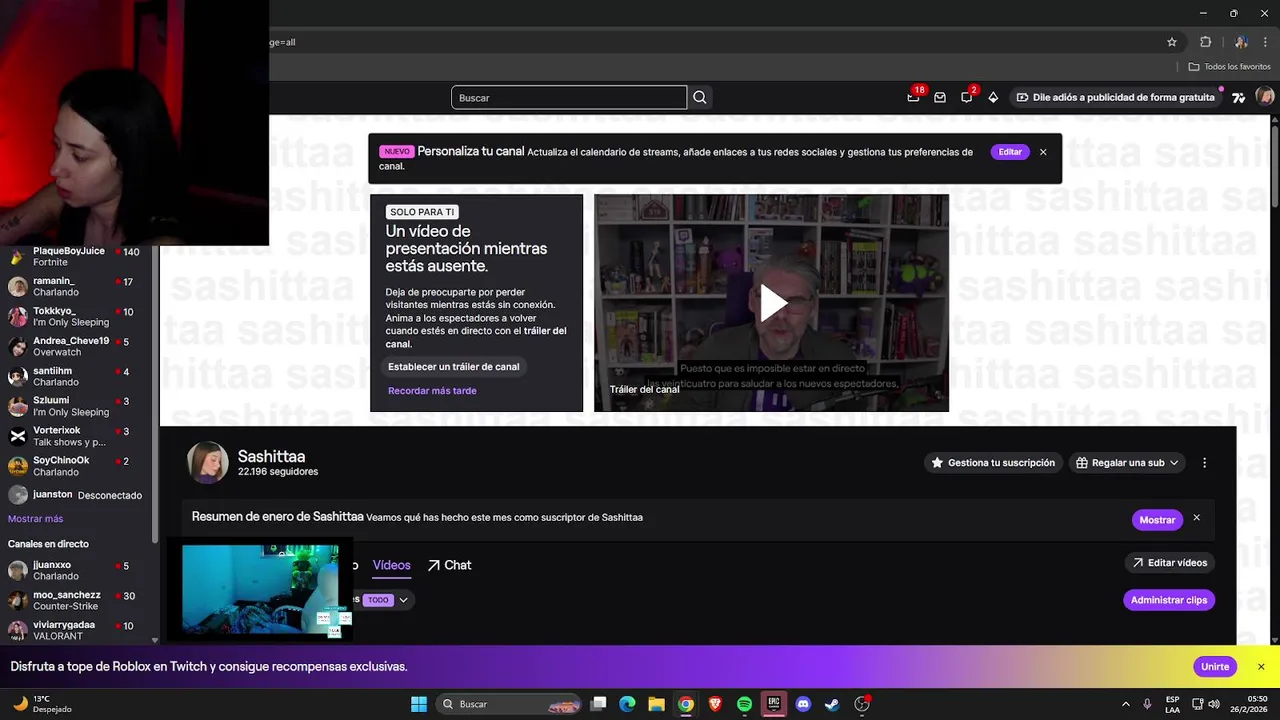The image size is (1280, 720).
Task: Switch to Google Chrome in the taskbar
Action: (x=686, y=704)
